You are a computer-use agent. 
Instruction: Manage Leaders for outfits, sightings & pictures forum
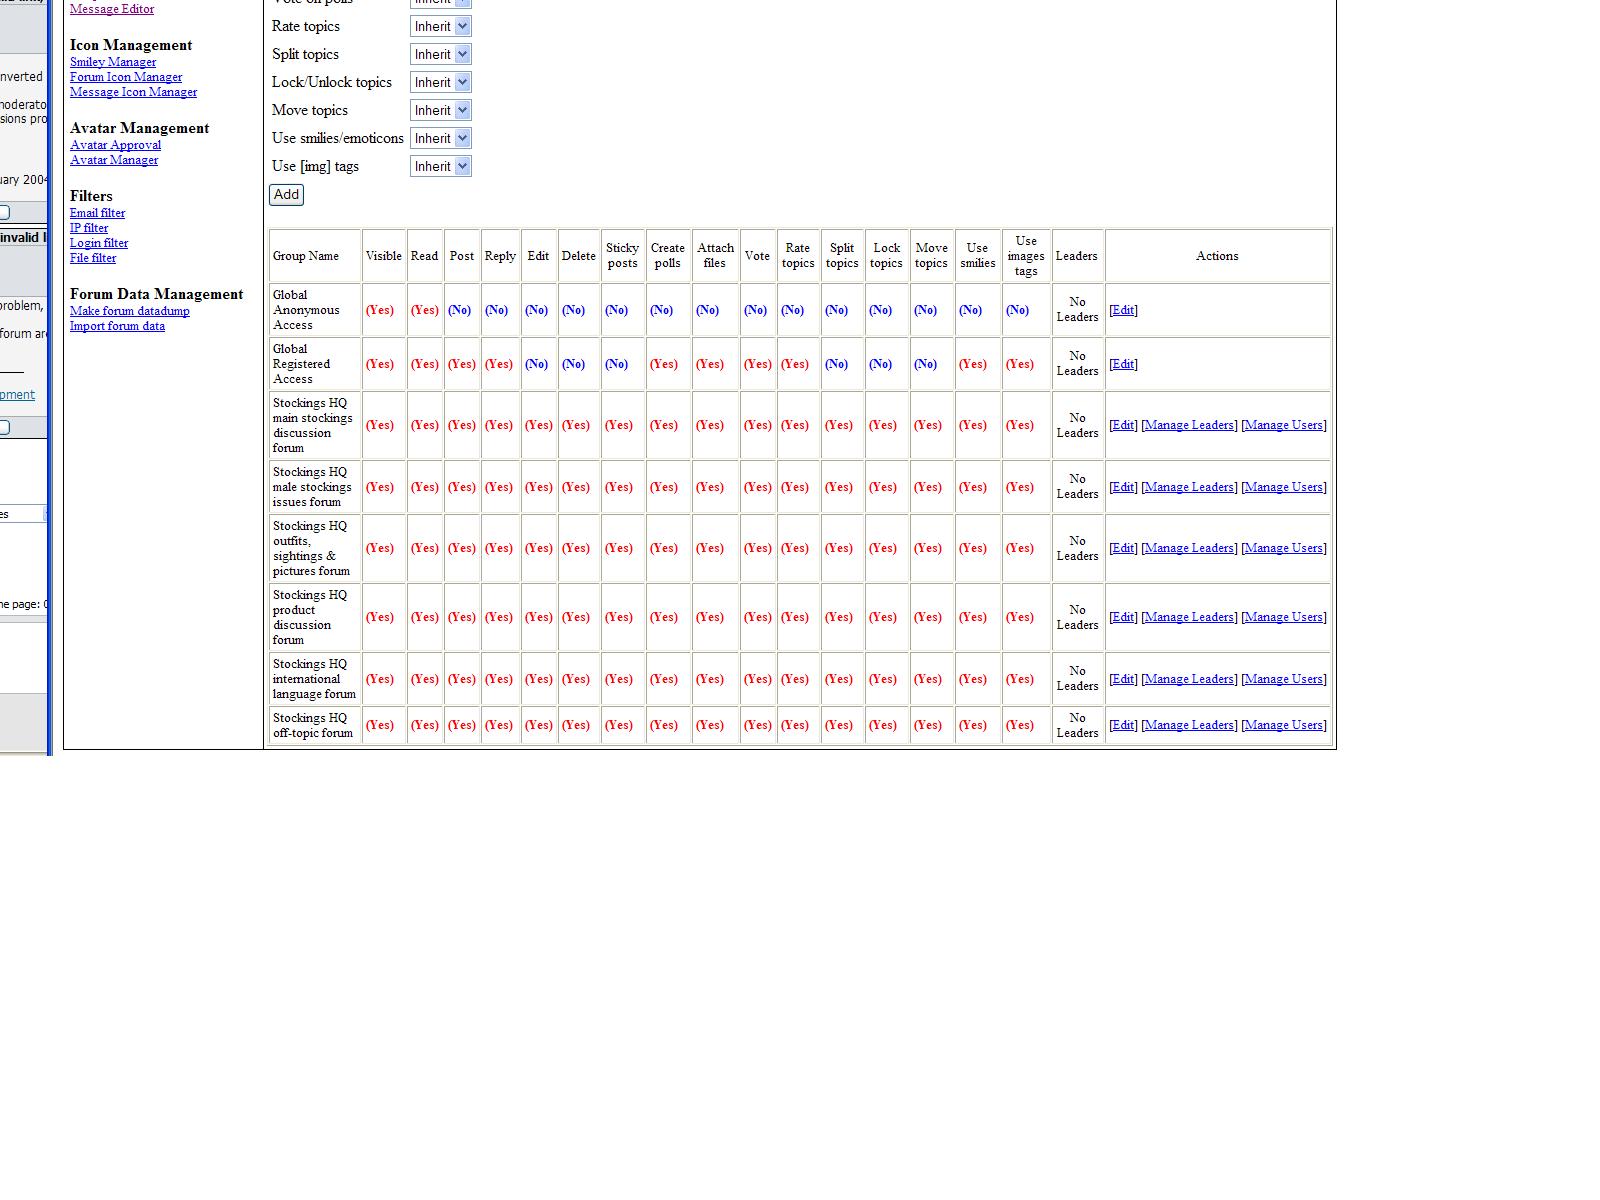pos(1189,548)
